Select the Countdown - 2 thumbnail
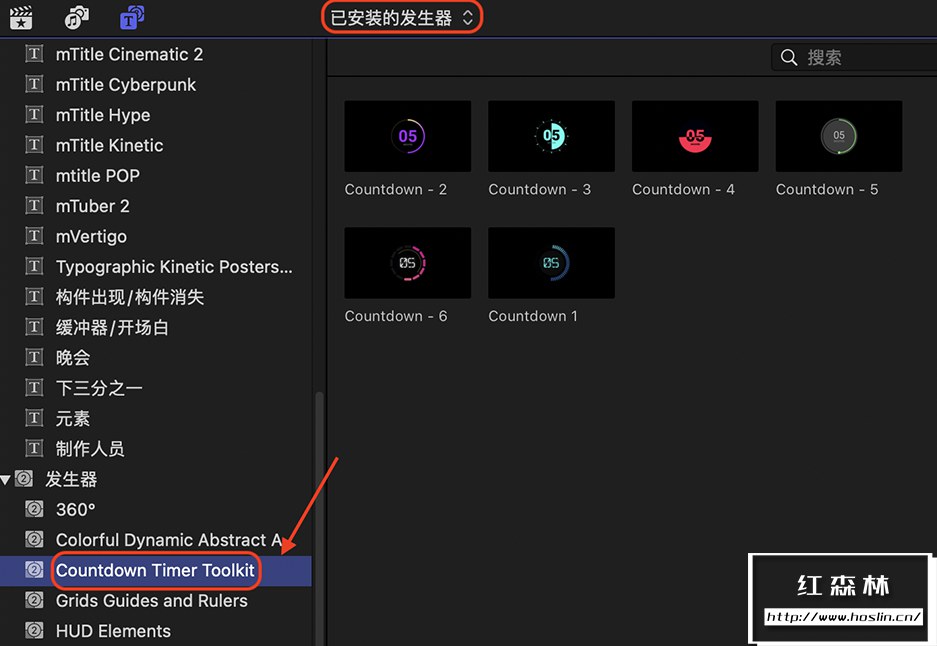This screenshot has height=646, width=937. click(x=408, y=136)
